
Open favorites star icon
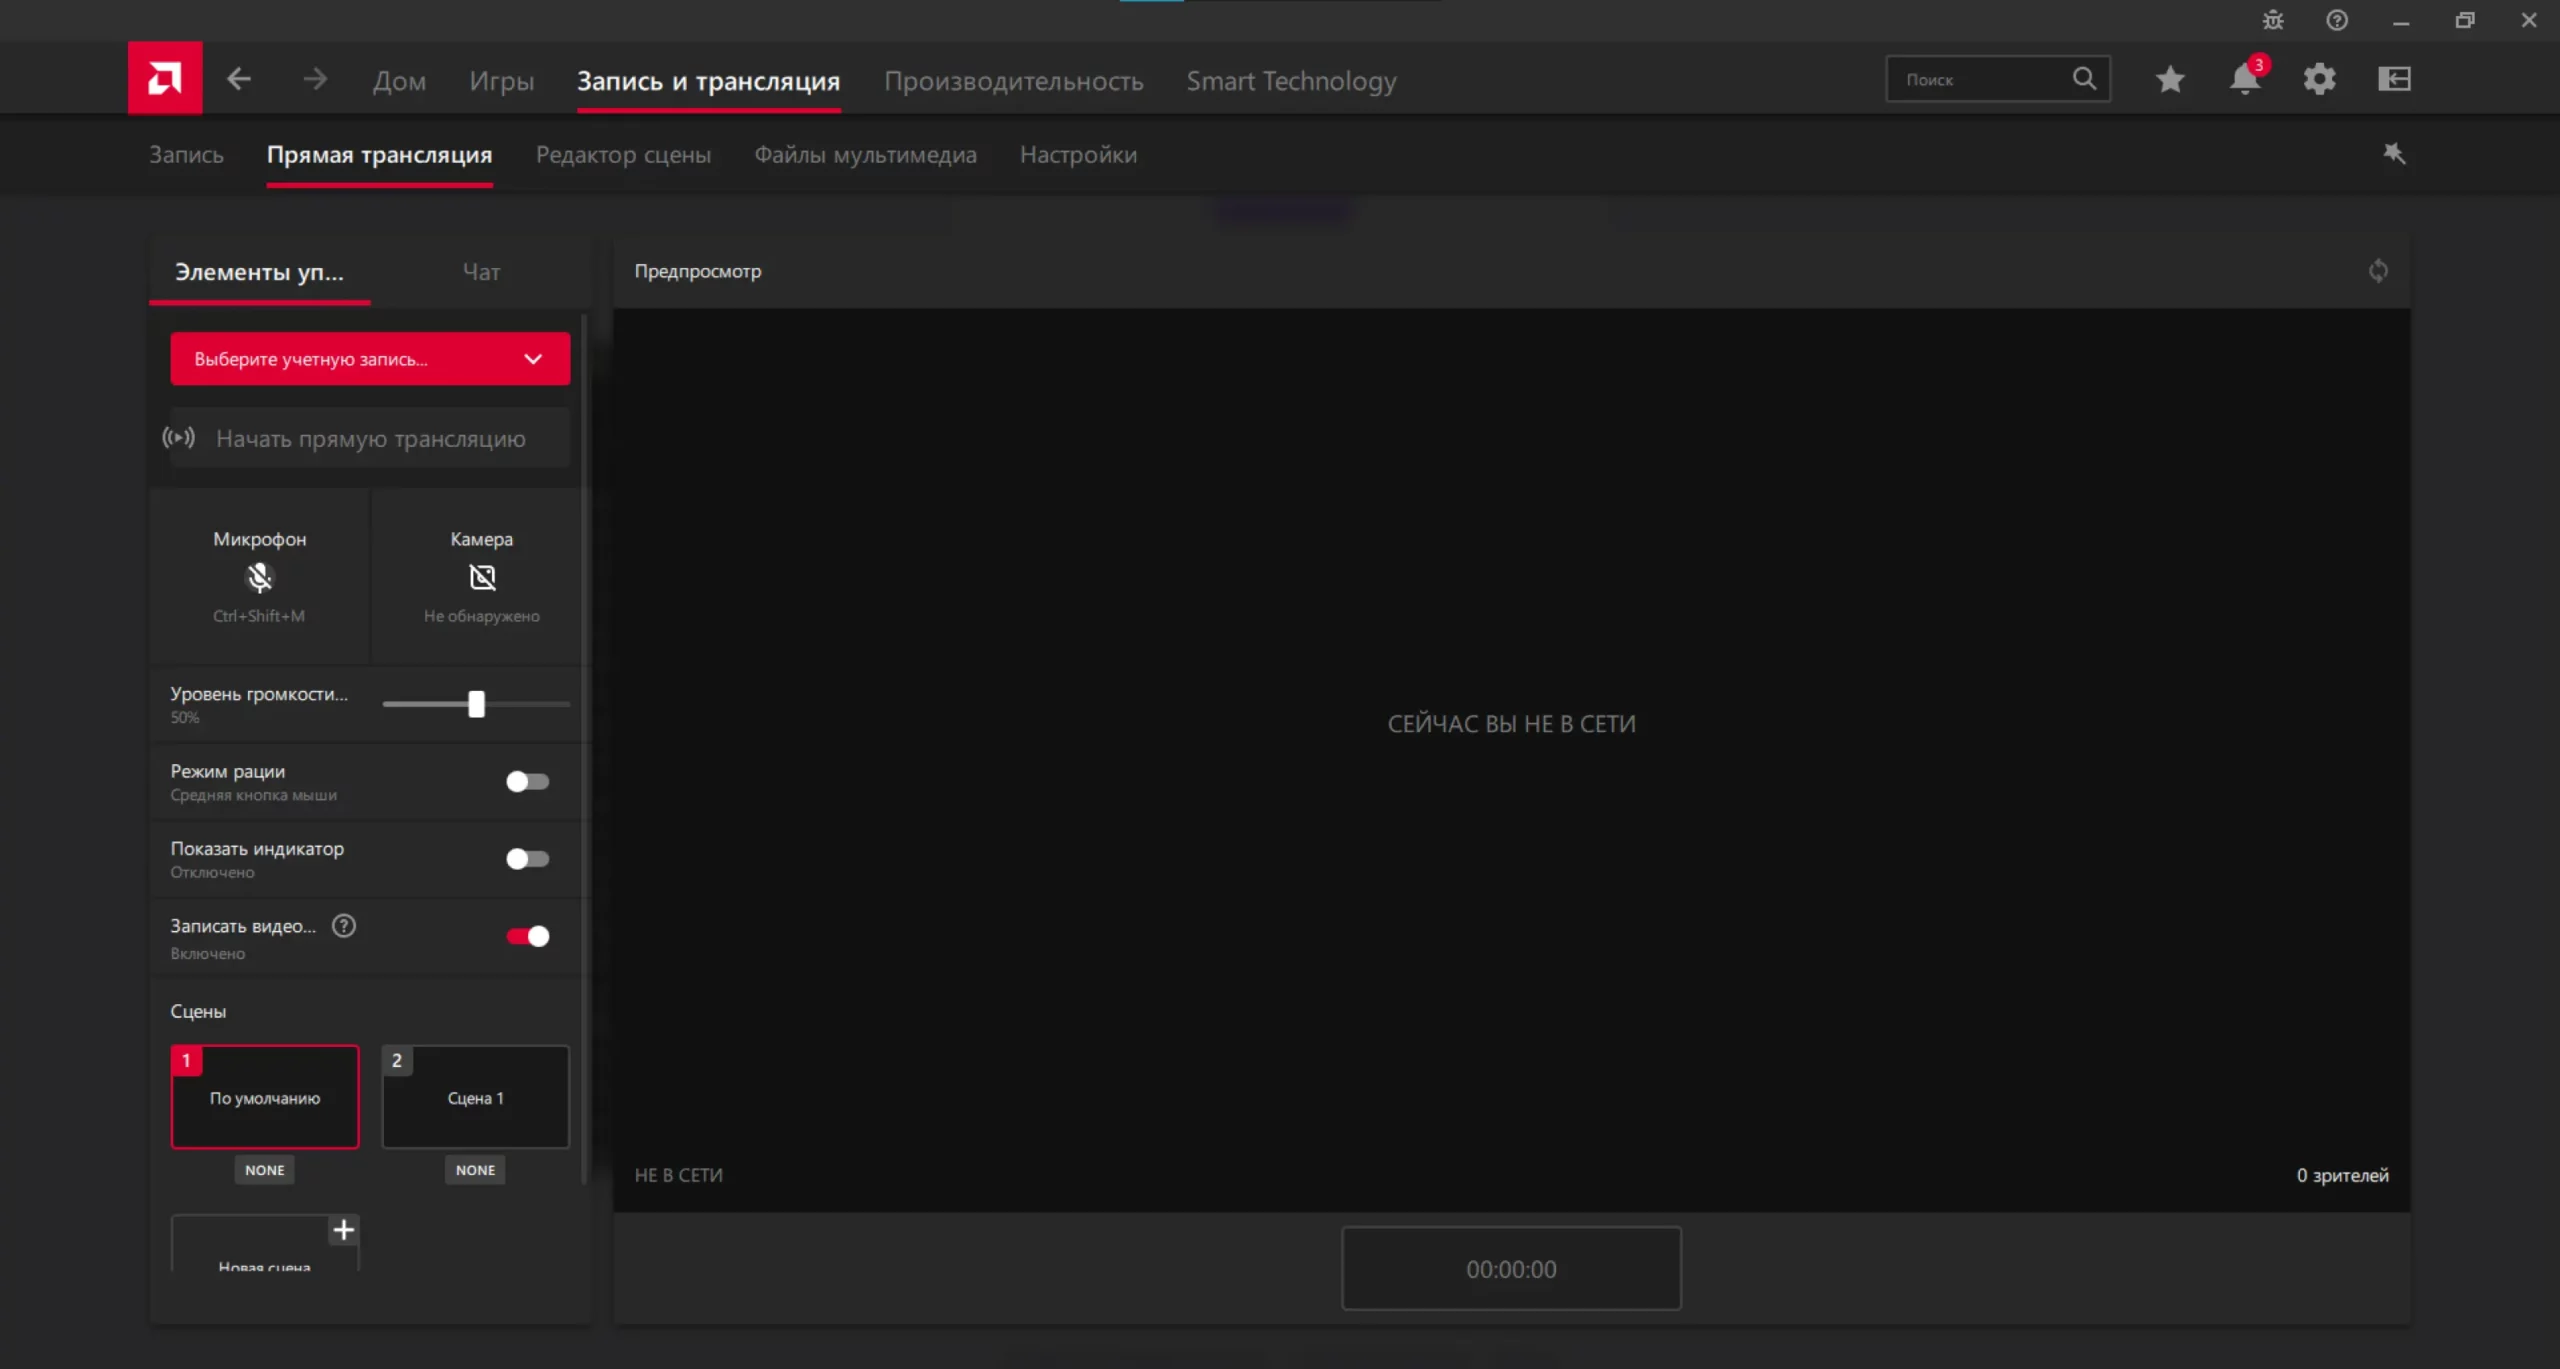click(2169, 79)
